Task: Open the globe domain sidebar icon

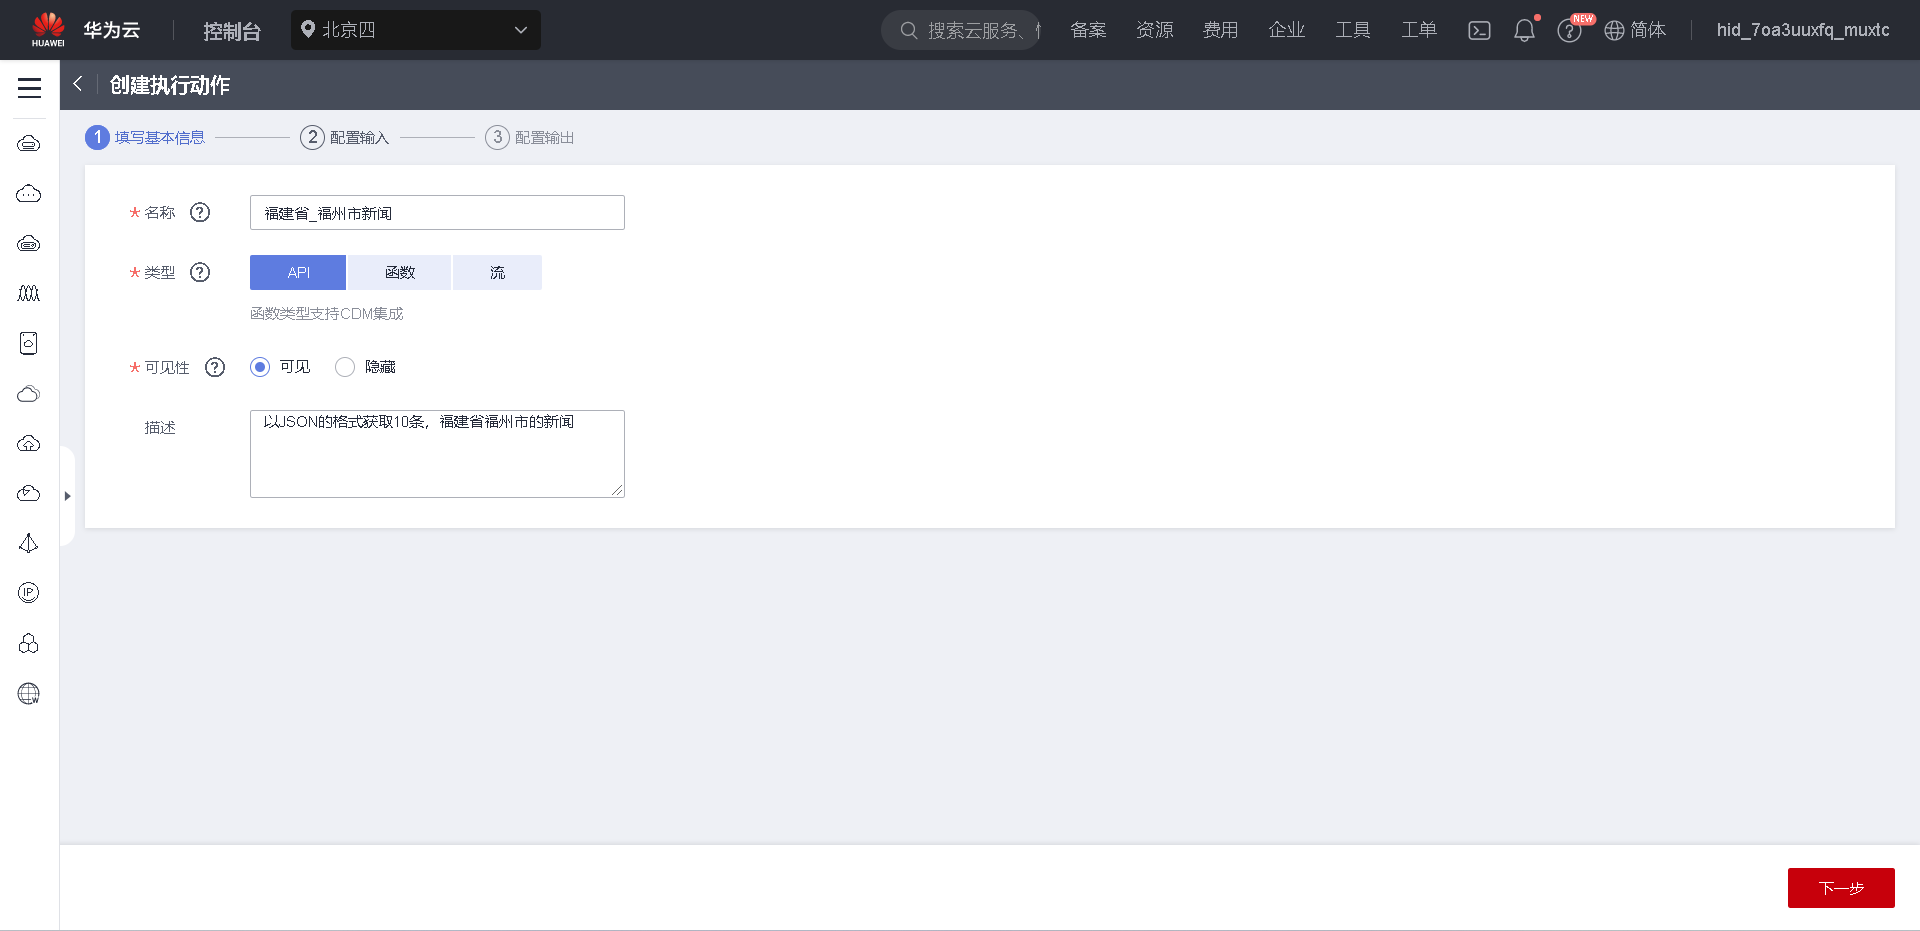Action: [x=29, y=694]
